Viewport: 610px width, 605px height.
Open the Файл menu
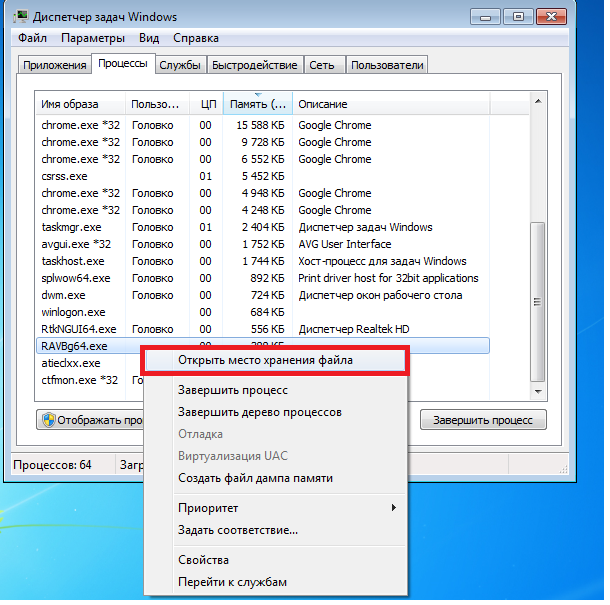coord(32,38)
